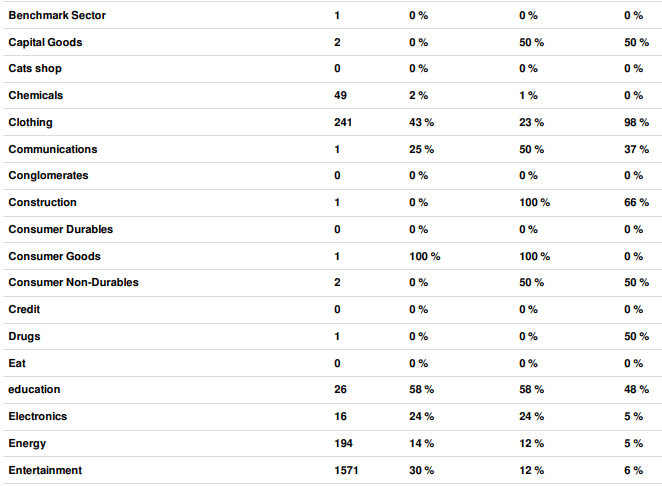Open the Consumer Goods sector
This screenshot has height=486, width=662.
click(54, 257)
